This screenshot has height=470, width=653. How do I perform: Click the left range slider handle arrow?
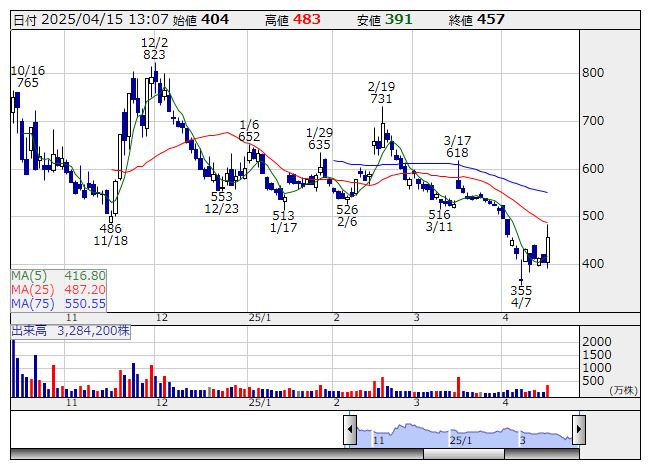click(349, 429)
